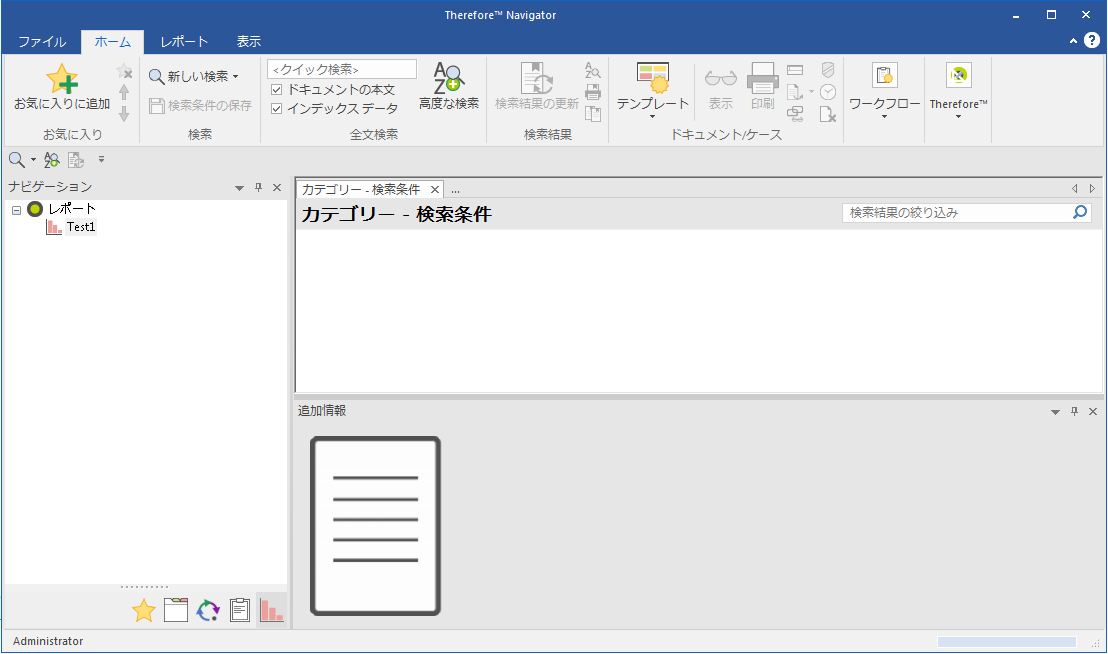This screenshot has width=1108, height=654.
Task: Click the クイック検索 input field
Action: tap(342, 69)
